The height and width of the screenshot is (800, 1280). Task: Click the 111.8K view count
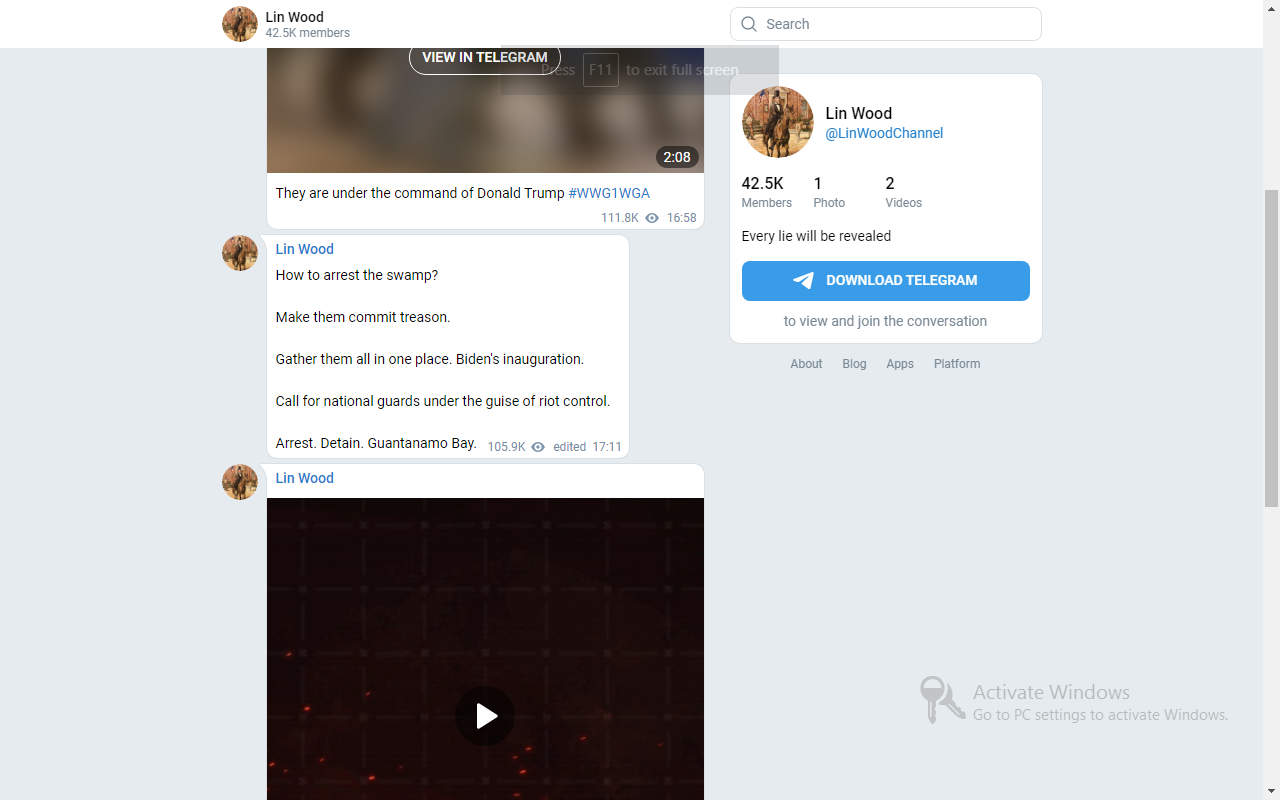[619, 218]
